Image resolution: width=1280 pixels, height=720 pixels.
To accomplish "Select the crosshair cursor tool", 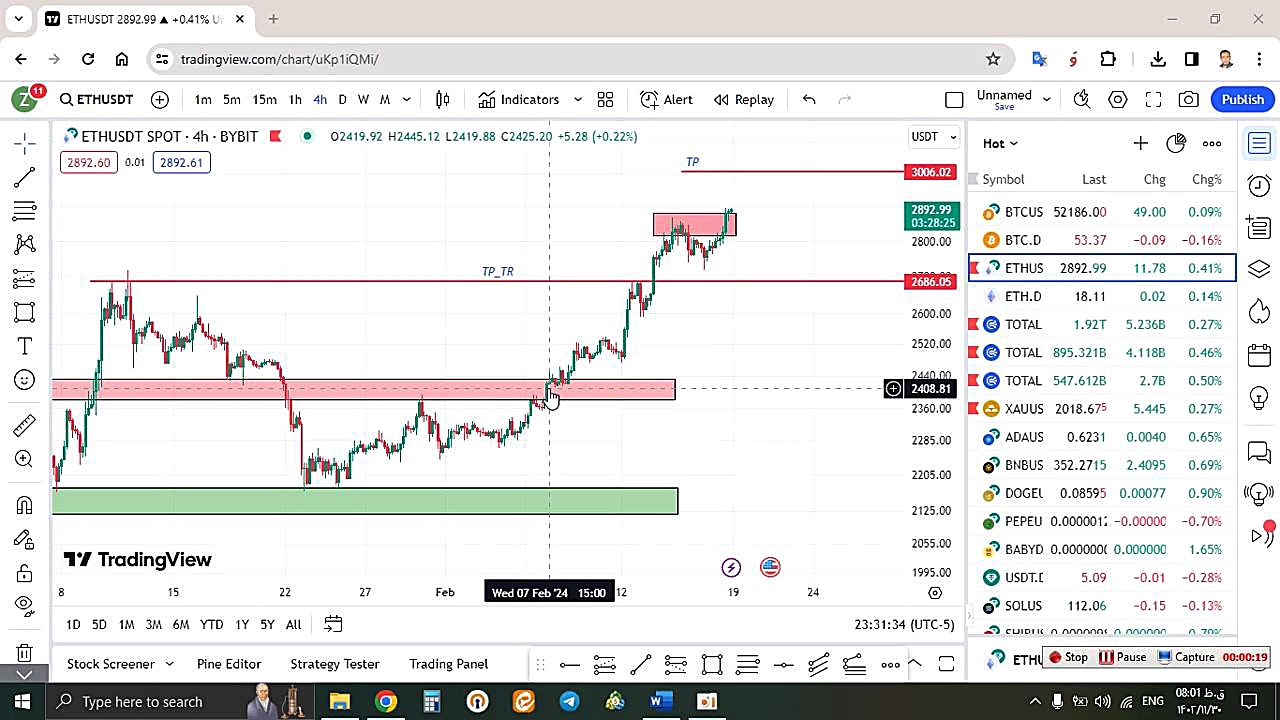I will point(25,143).
